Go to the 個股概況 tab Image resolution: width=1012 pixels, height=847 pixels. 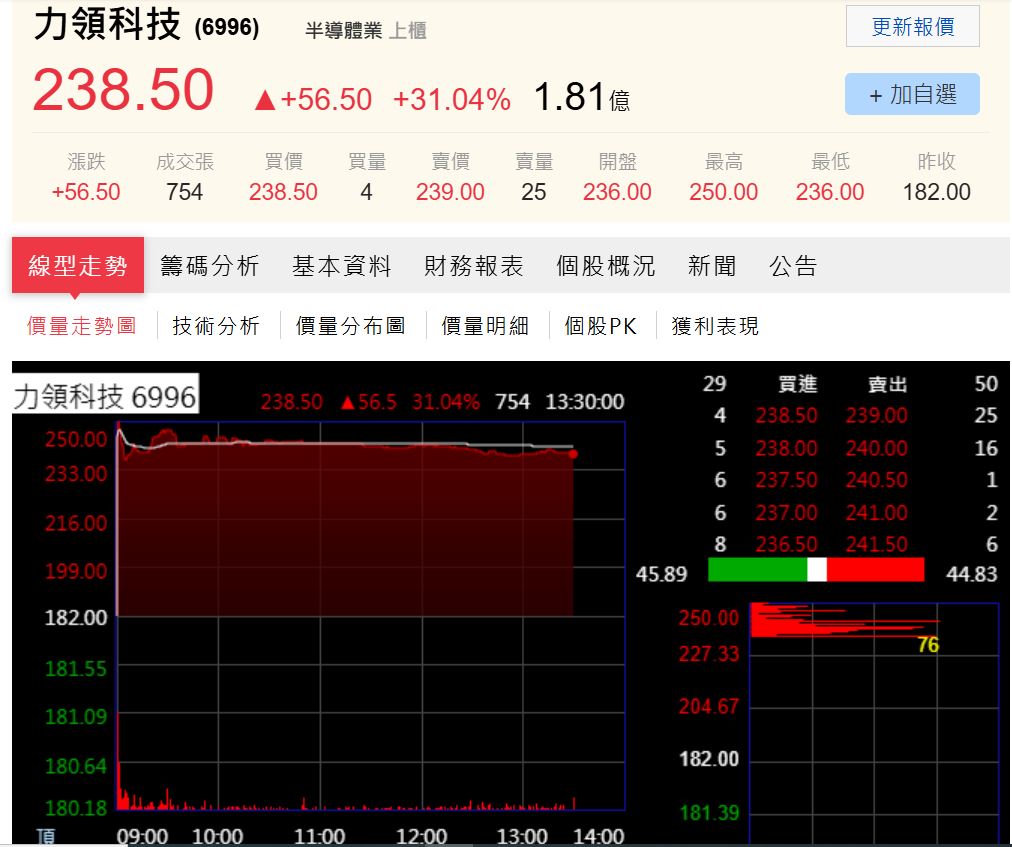click(x=605, y=265)
